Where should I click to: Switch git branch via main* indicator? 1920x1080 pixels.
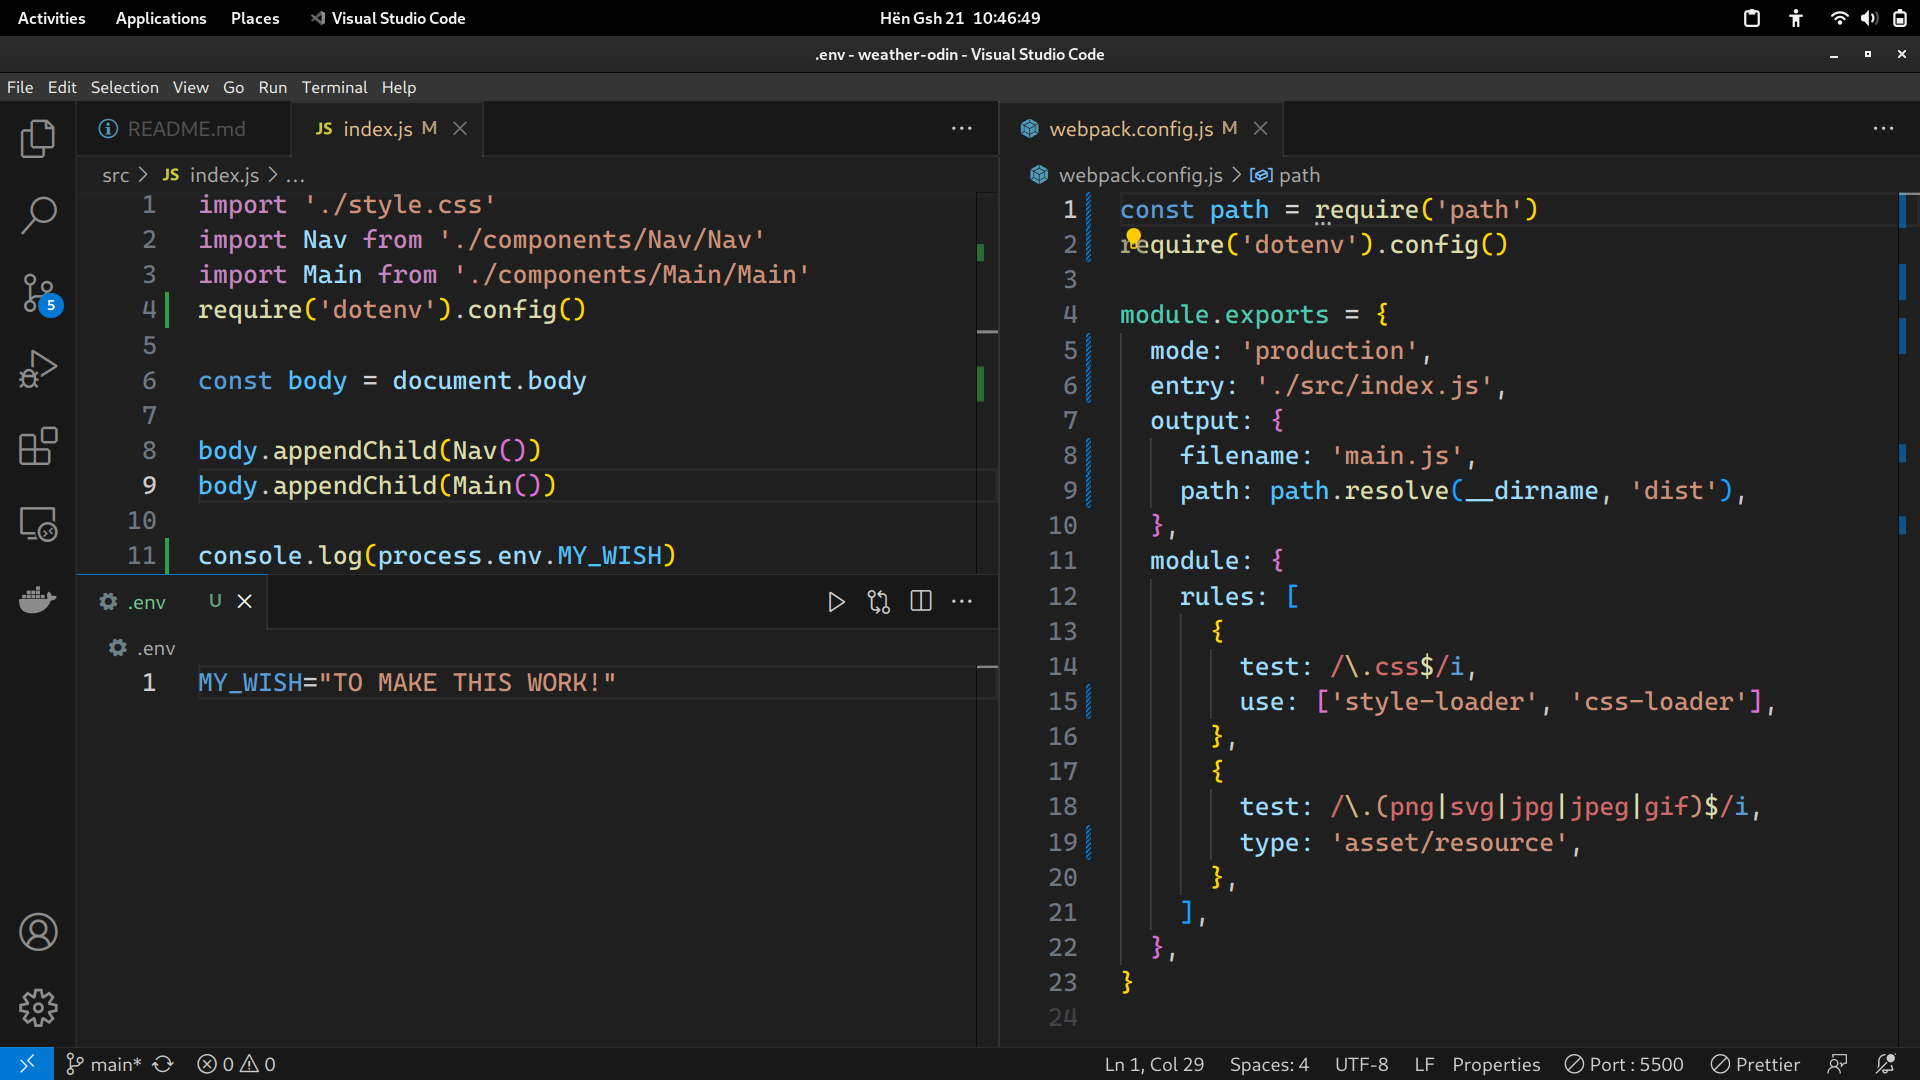[104, 1064]
